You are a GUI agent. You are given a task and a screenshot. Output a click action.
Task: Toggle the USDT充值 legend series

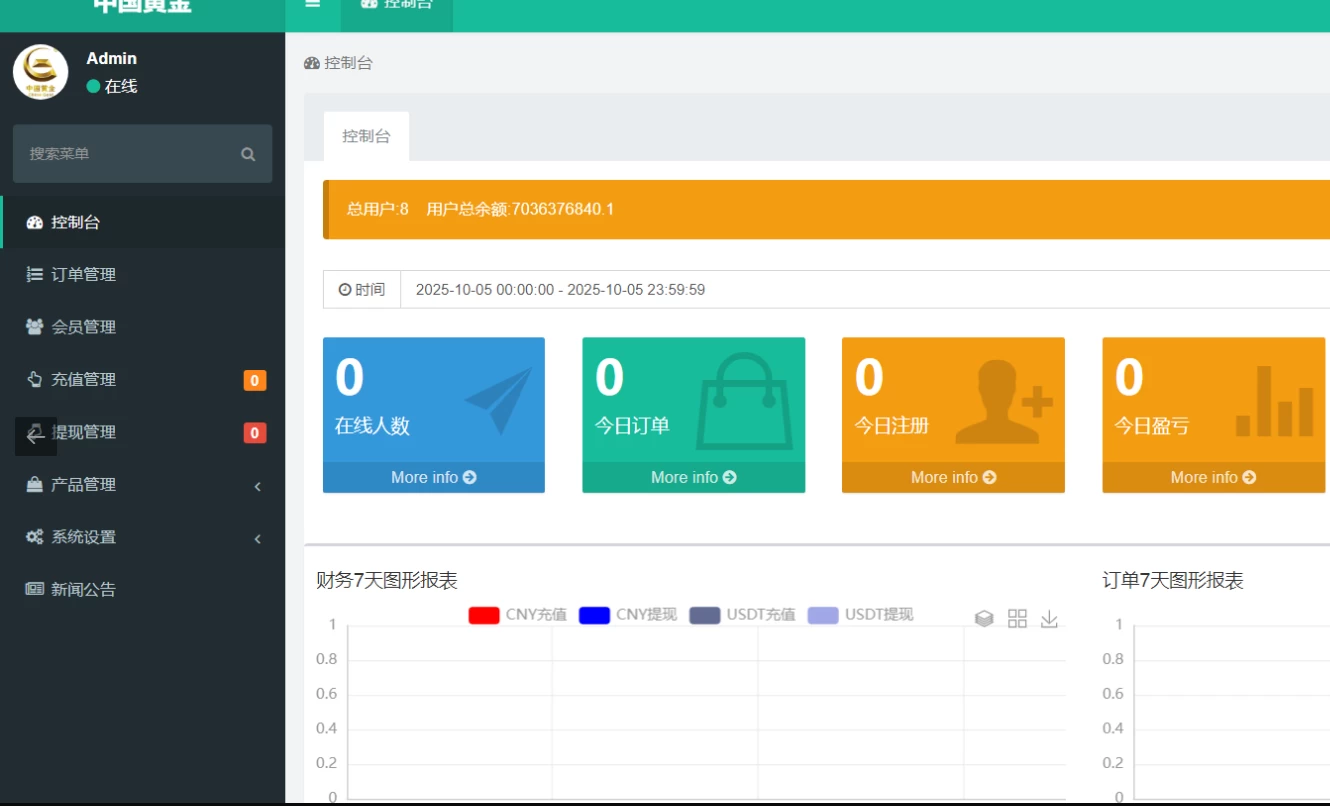pyautogui.click(x=742, y=614)
